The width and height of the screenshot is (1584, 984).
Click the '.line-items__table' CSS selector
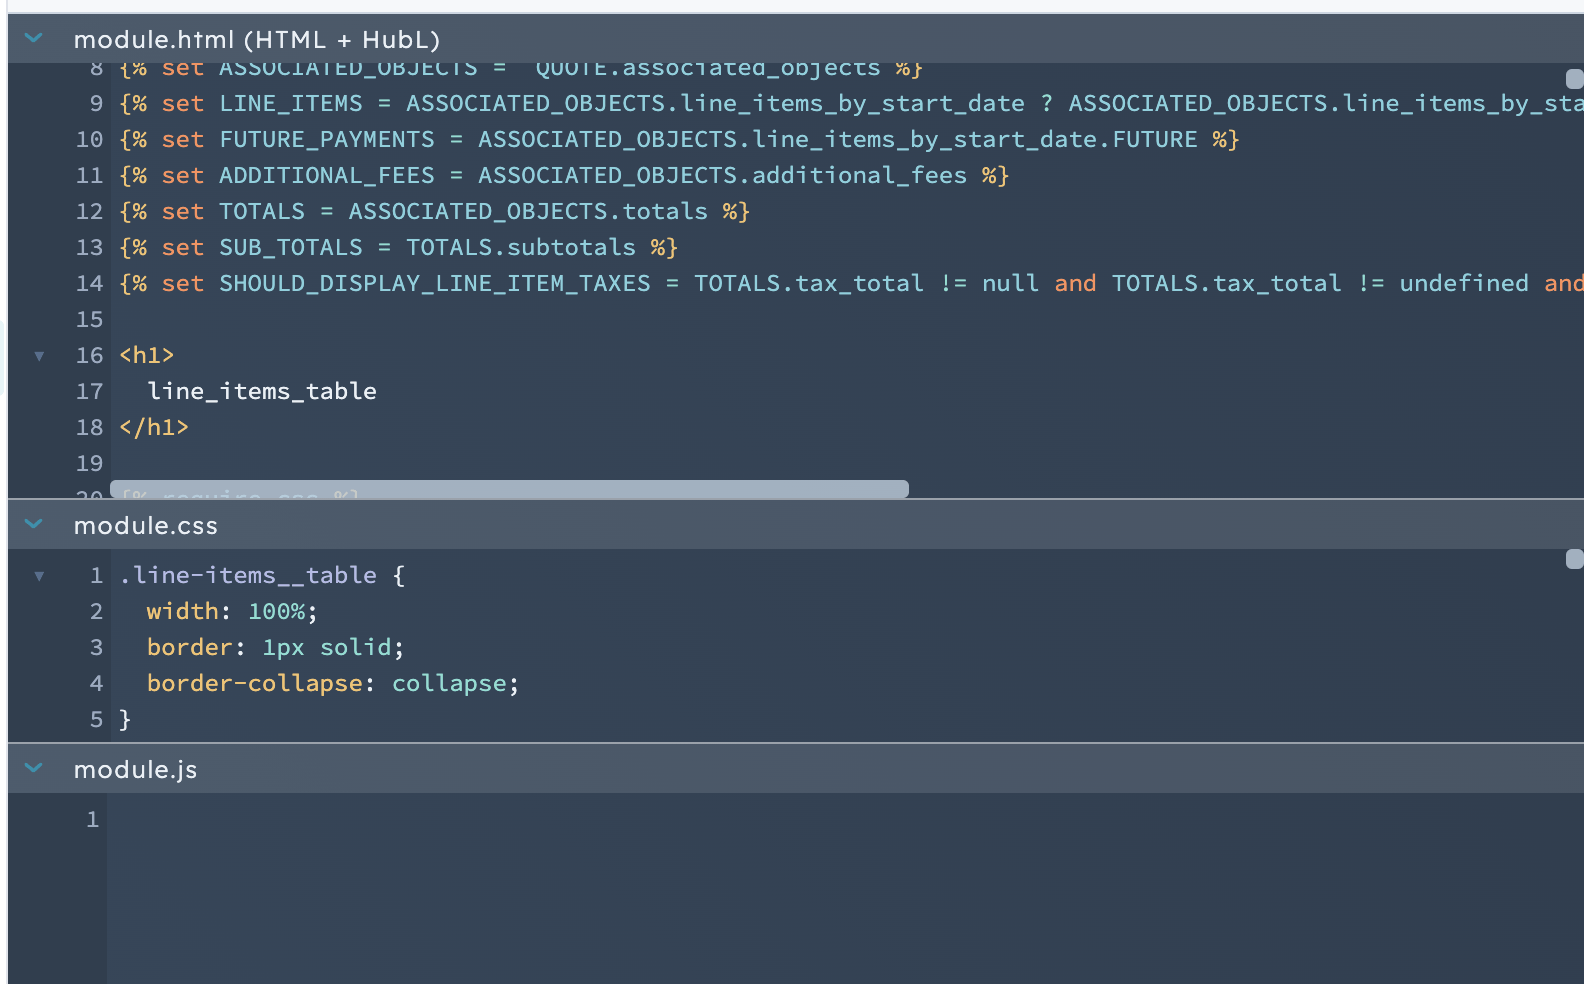click(248, 576)
